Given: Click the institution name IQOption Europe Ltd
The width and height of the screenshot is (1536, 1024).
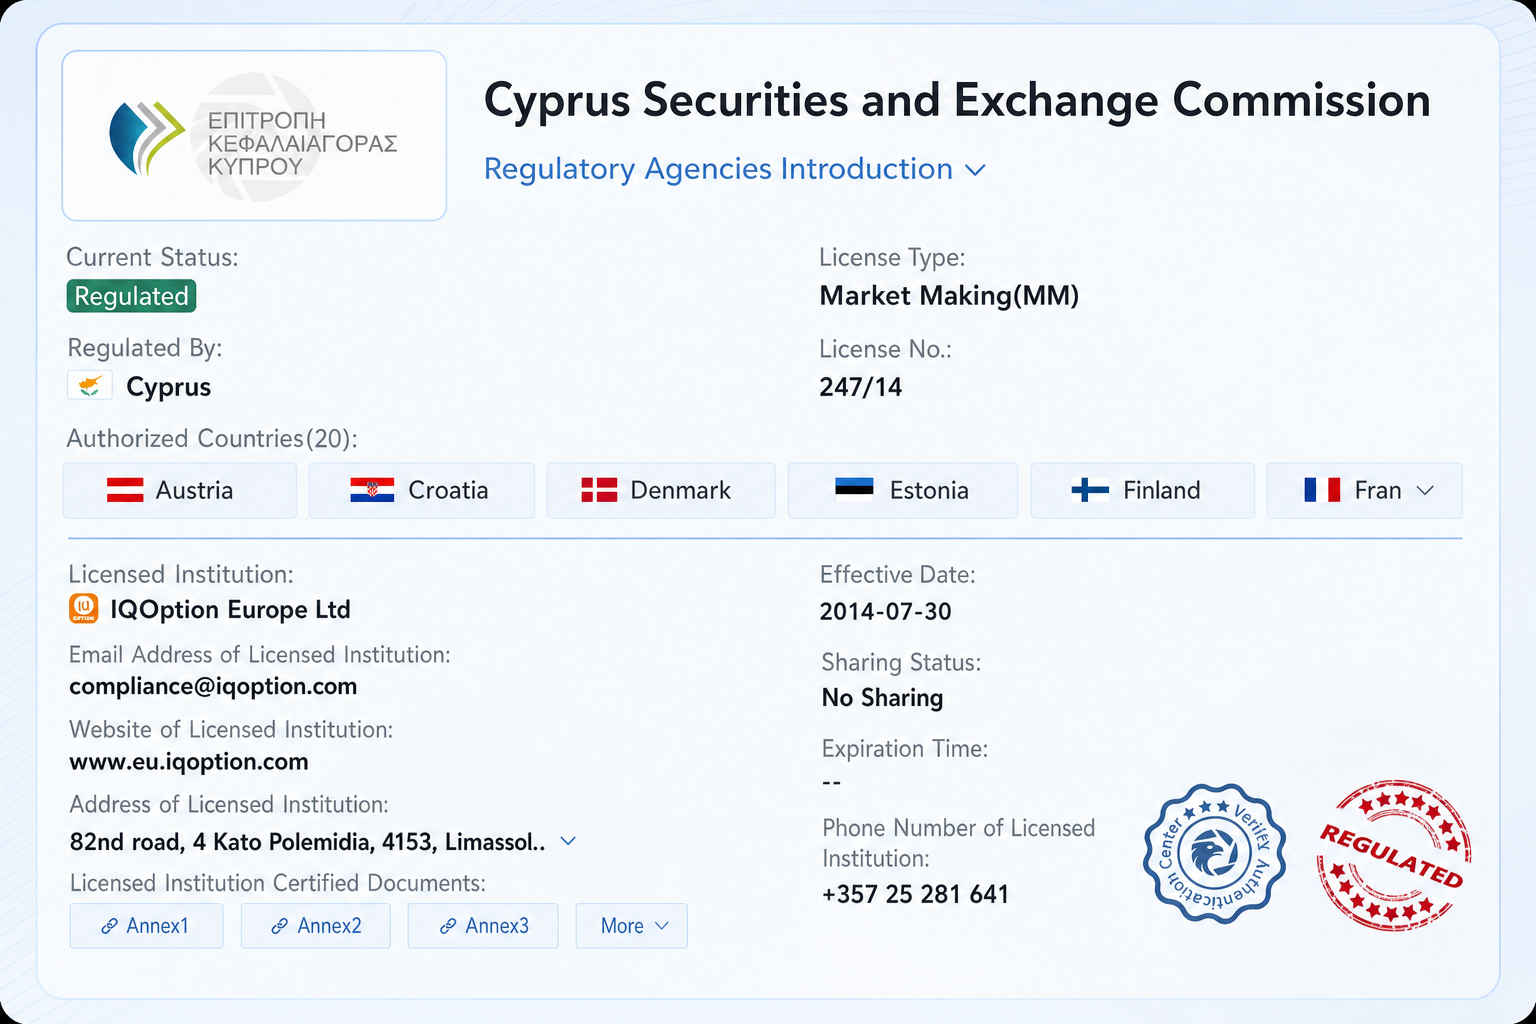Looking at the screenshot, I should [230, 609].
